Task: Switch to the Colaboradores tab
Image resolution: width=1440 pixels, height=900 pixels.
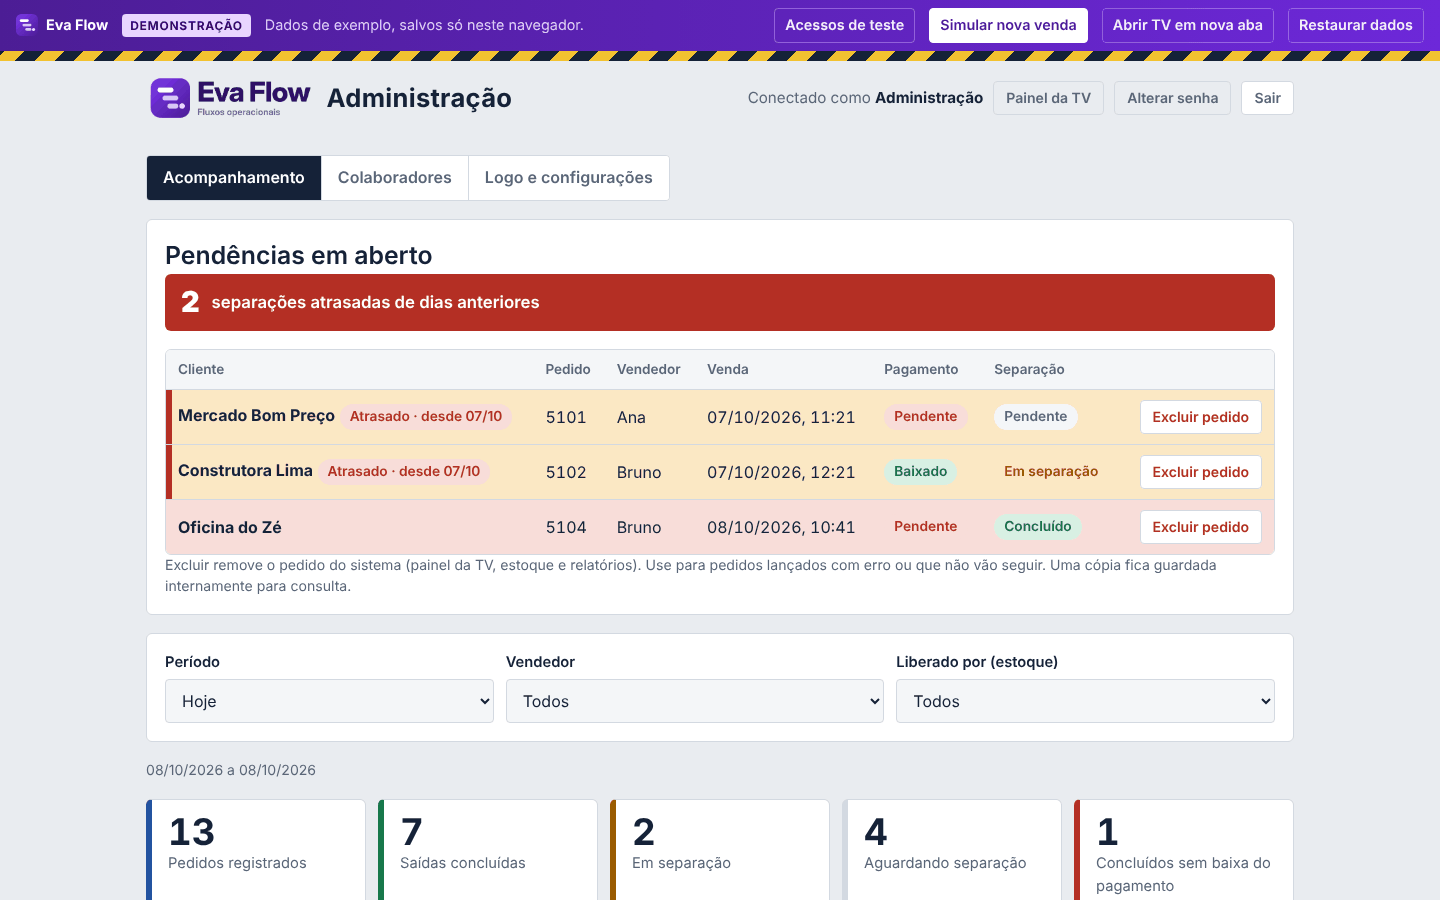Action: click(x=395, y=178)
